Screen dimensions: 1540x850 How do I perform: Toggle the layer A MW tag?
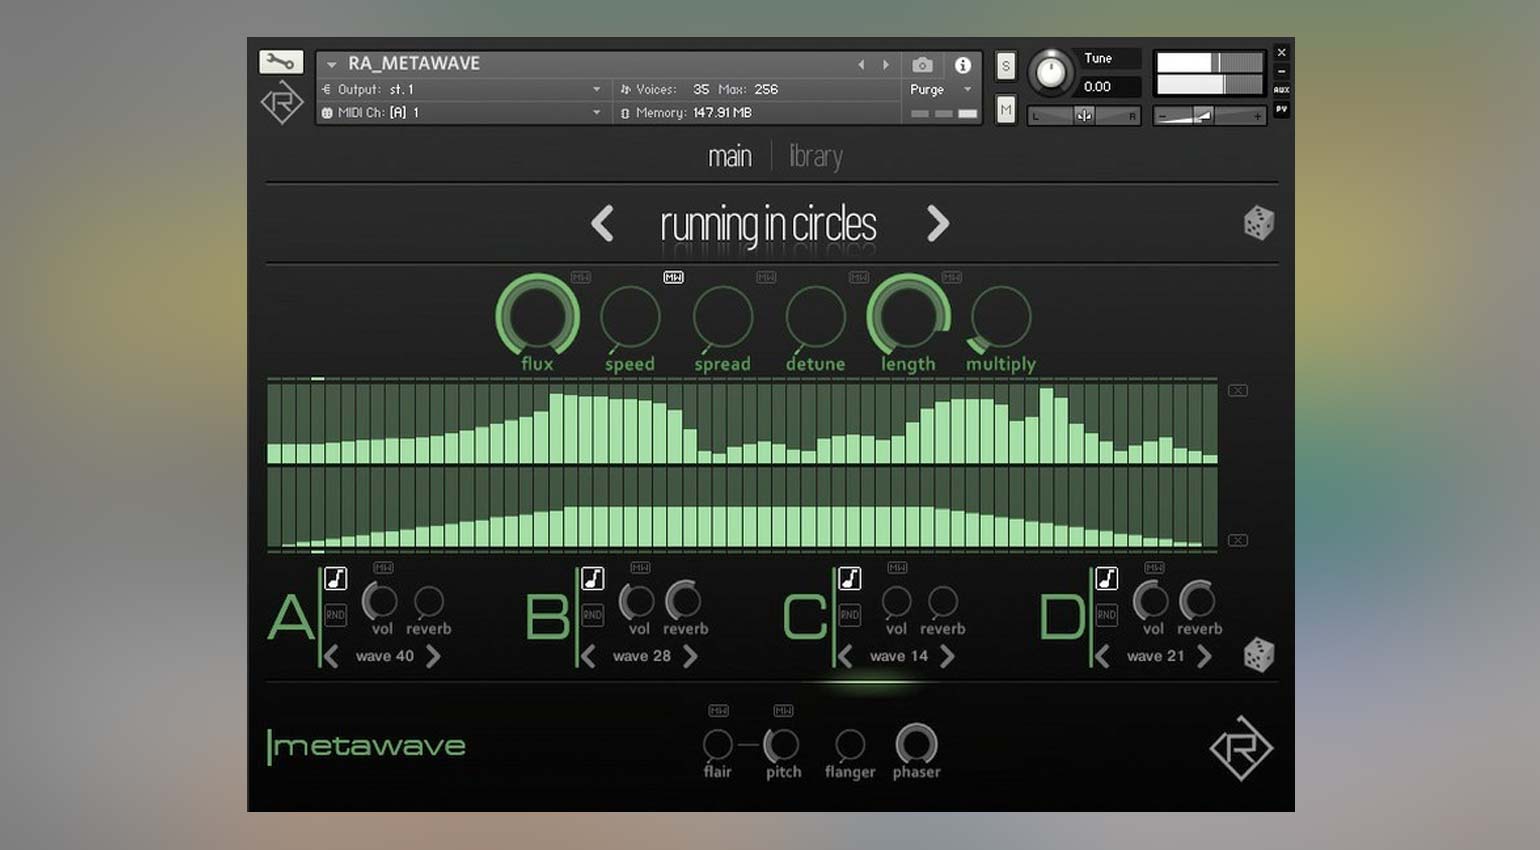point(383,567)
